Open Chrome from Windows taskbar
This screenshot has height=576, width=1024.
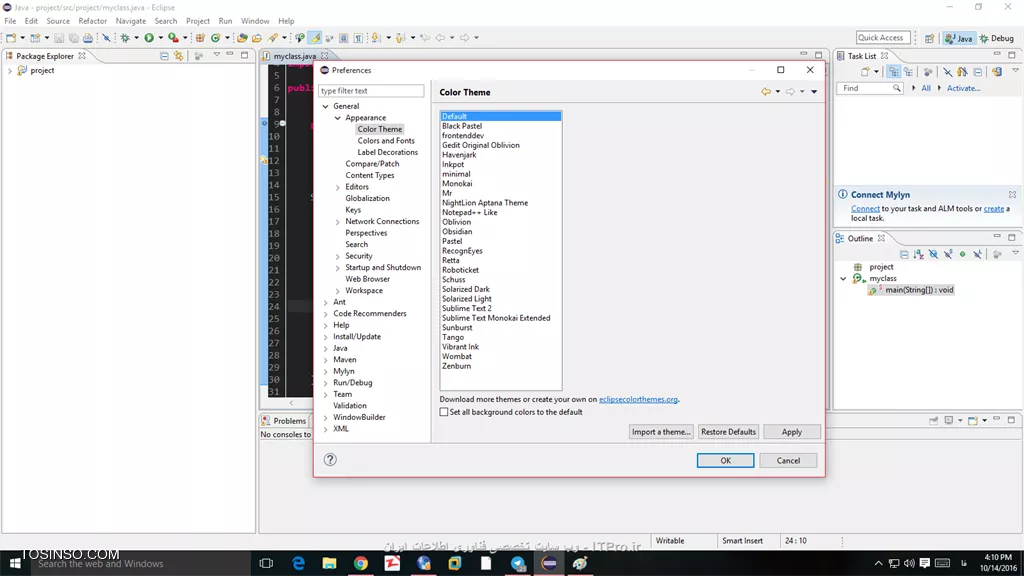360,563
